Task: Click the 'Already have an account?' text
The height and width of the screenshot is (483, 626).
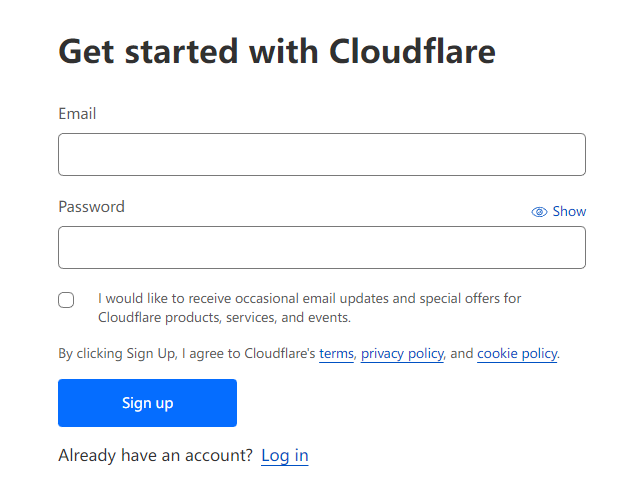Action: click(x=155, y=456)
